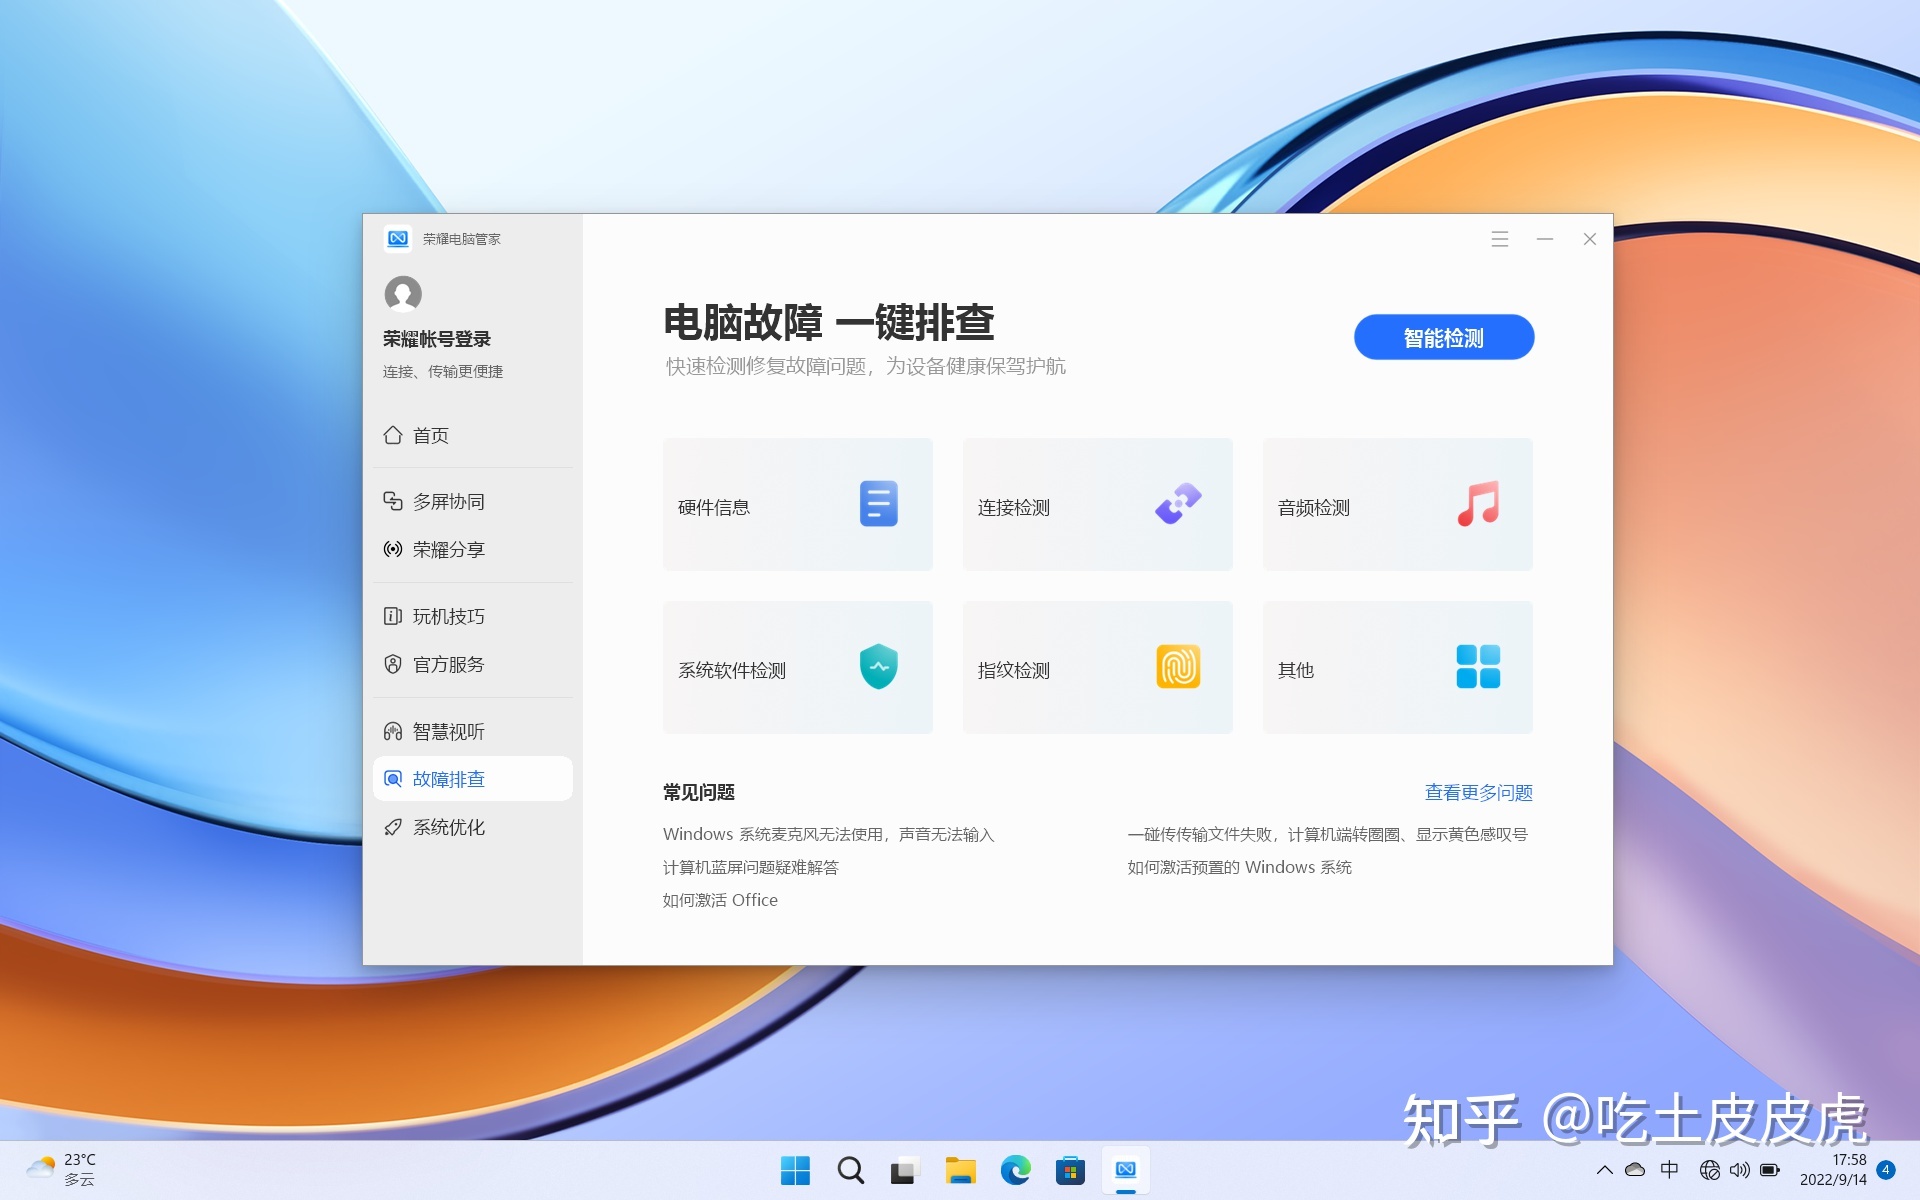Screen dimensions: 1920x1200
Task: Open File Explorer from taskbar
Action: tap(960, 1170)
